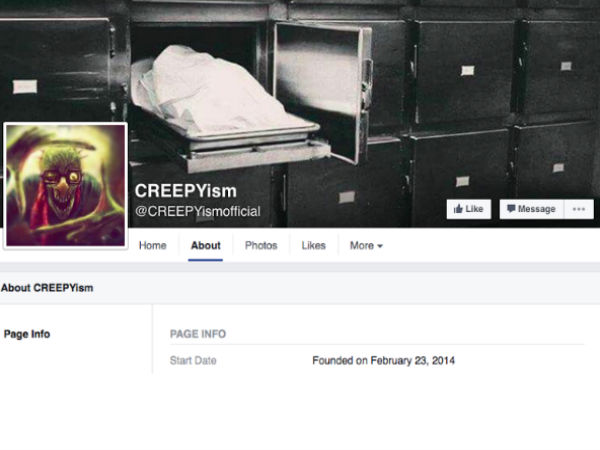Open the three-dots more options button

tap(579, 209)
